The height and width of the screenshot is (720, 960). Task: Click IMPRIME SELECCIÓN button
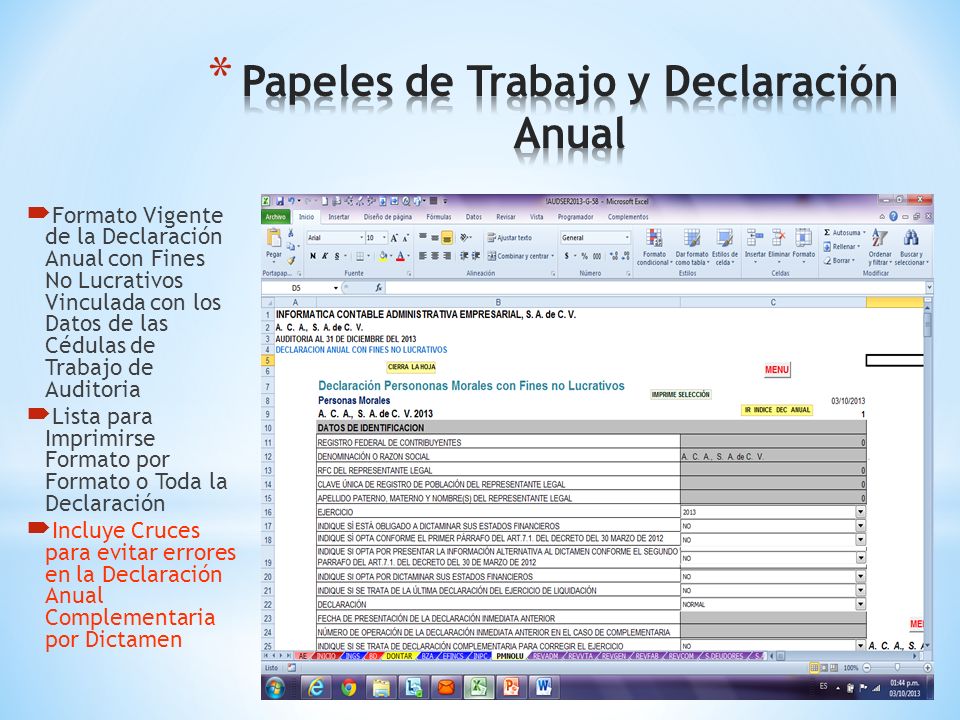pos(681,394)
